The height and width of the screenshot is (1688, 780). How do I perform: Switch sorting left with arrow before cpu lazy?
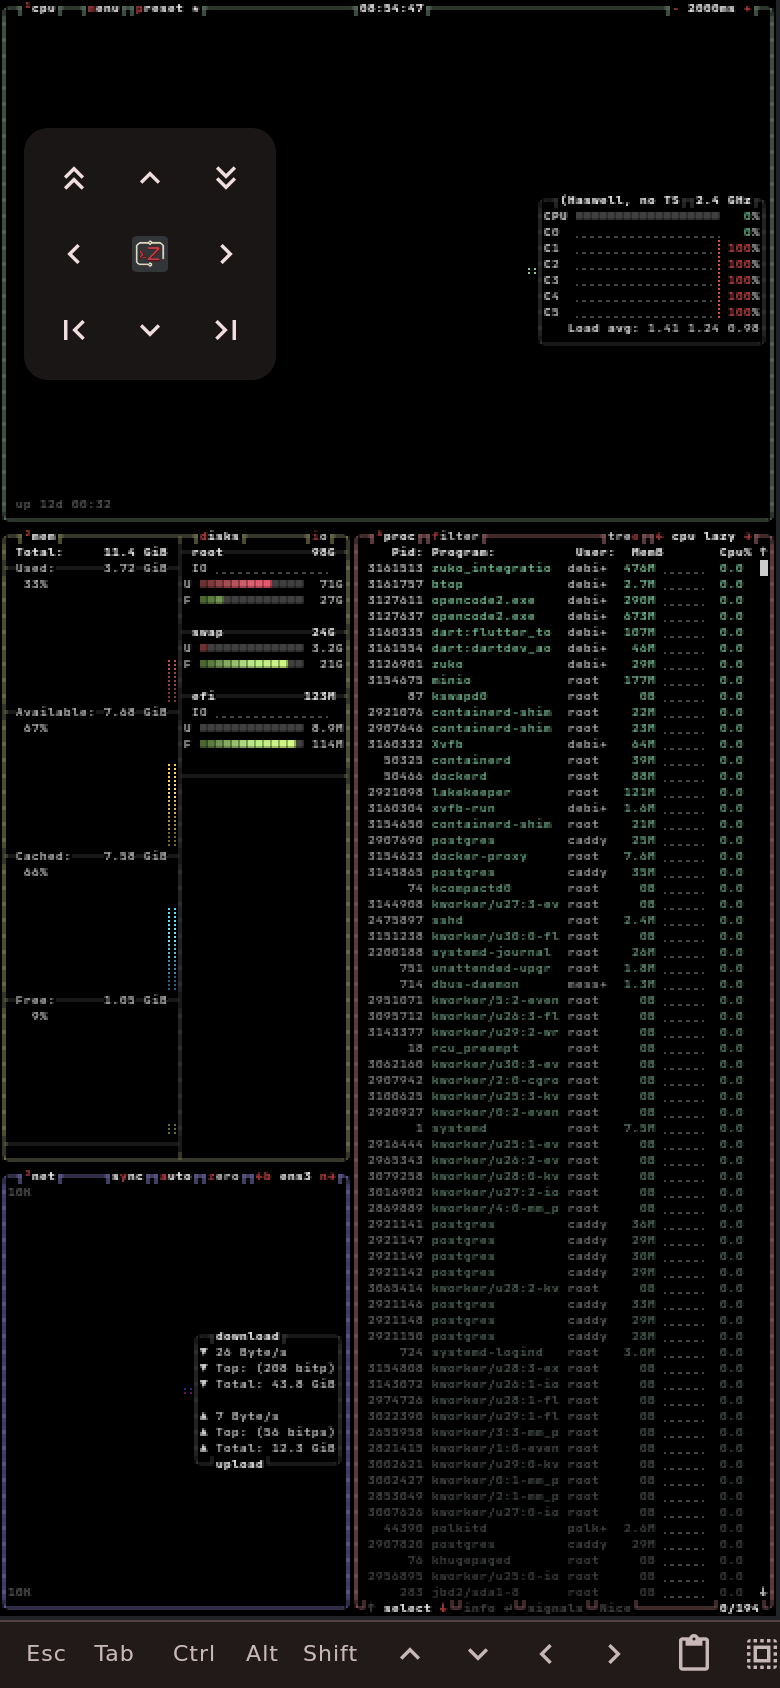pos(659,536)
